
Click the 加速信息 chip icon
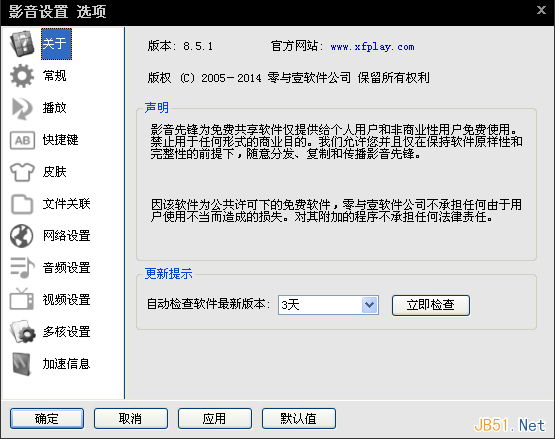pos(22,364)
